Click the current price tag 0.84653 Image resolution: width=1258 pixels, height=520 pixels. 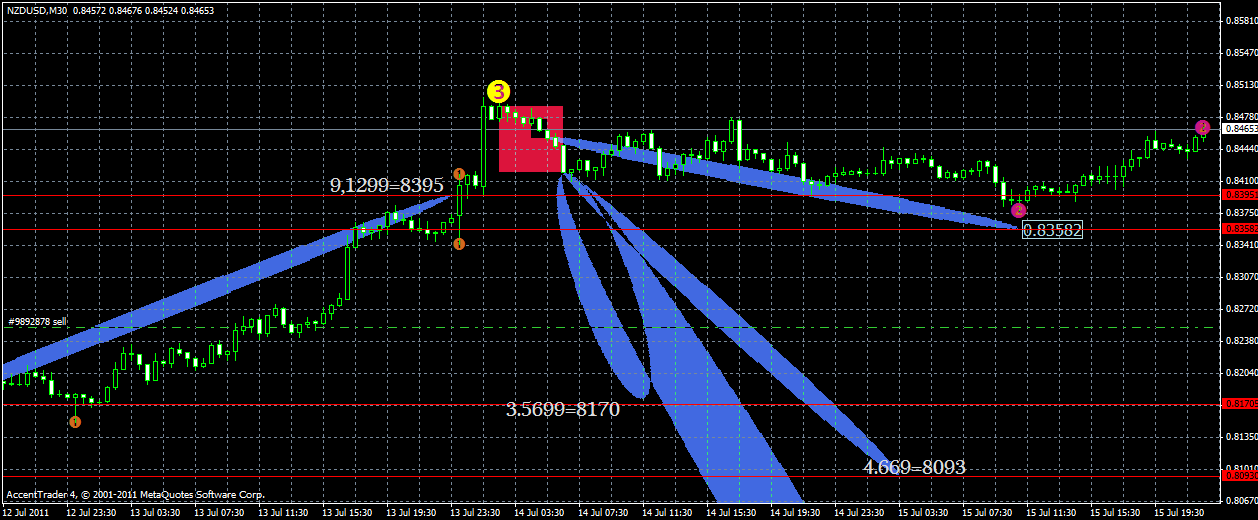(1239, 129)
